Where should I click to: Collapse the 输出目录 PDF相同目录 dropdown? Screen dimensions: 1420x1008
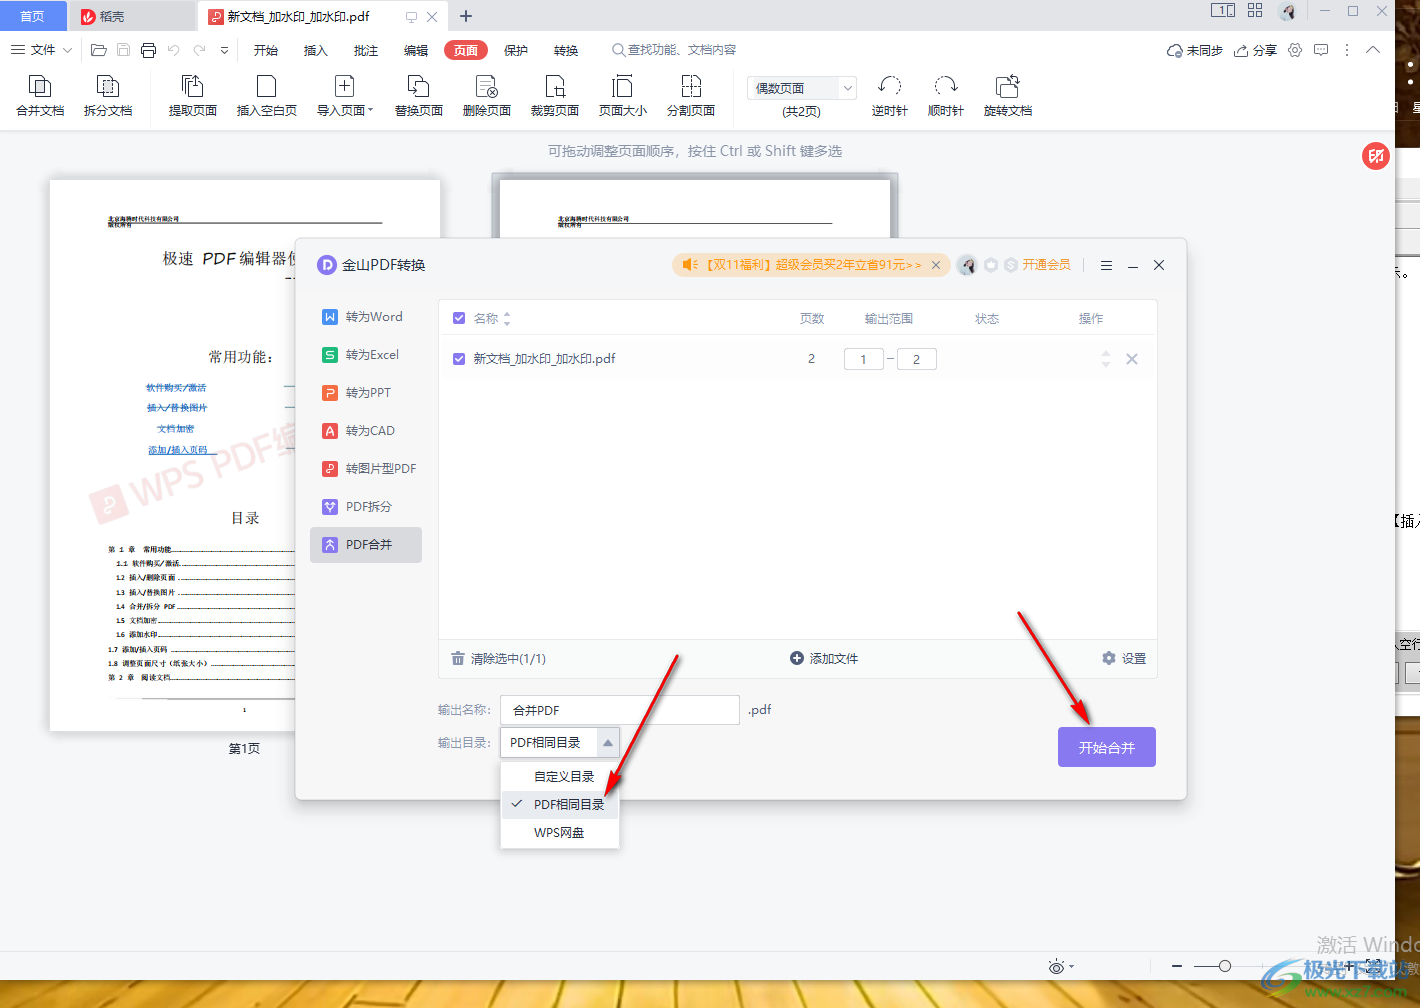[608, 743]
